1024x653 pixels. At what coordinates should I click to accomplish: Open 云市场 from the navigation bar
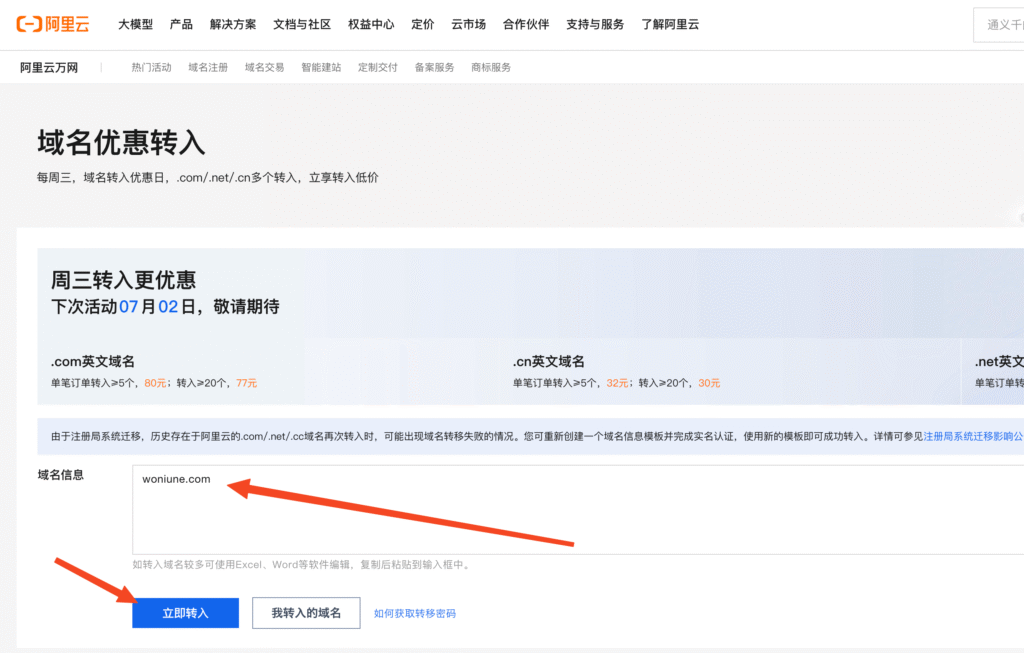coord(468,24)
